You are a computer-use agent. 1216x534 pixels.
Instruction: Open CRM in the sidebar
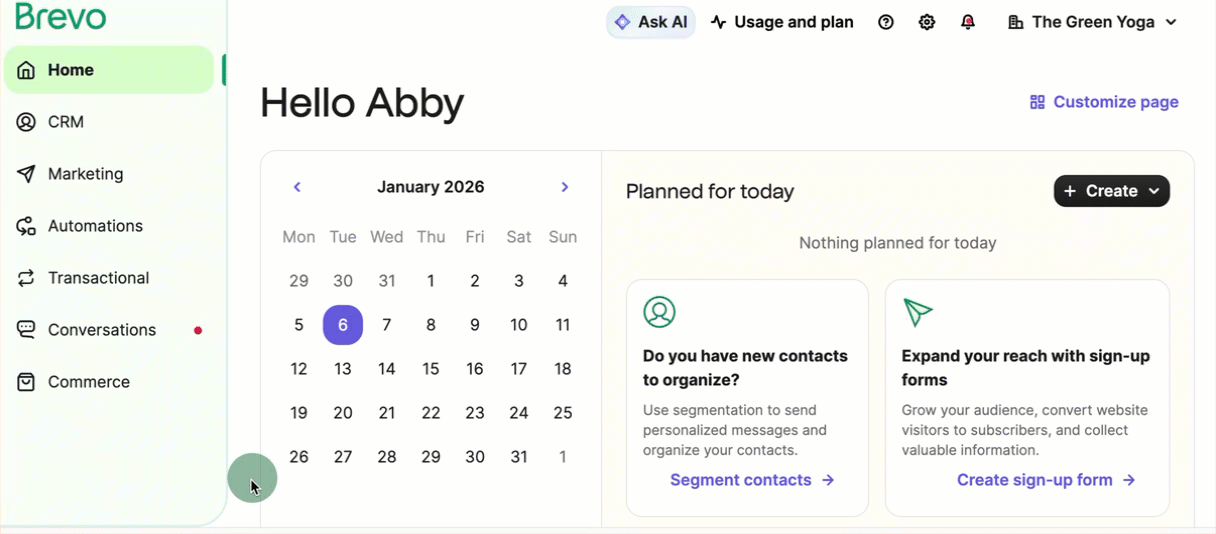pyautogui.click(x=66, y=122)
